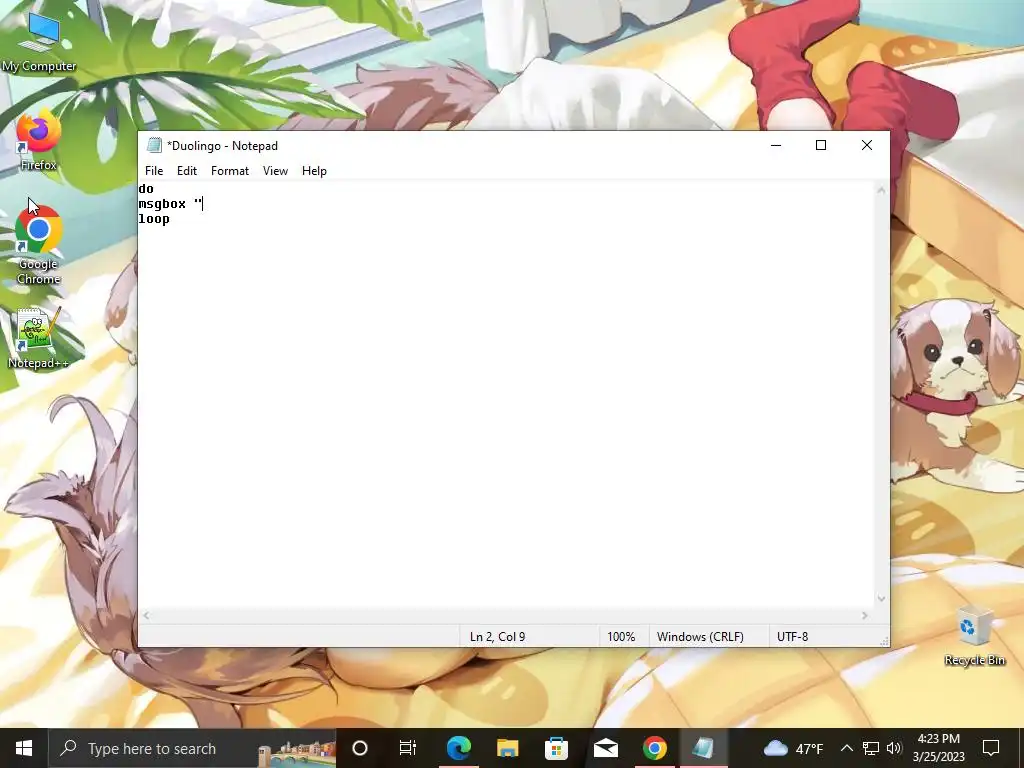
Task: Click the horizontal scroll left arrow
Action: click(x=146, y=615)
